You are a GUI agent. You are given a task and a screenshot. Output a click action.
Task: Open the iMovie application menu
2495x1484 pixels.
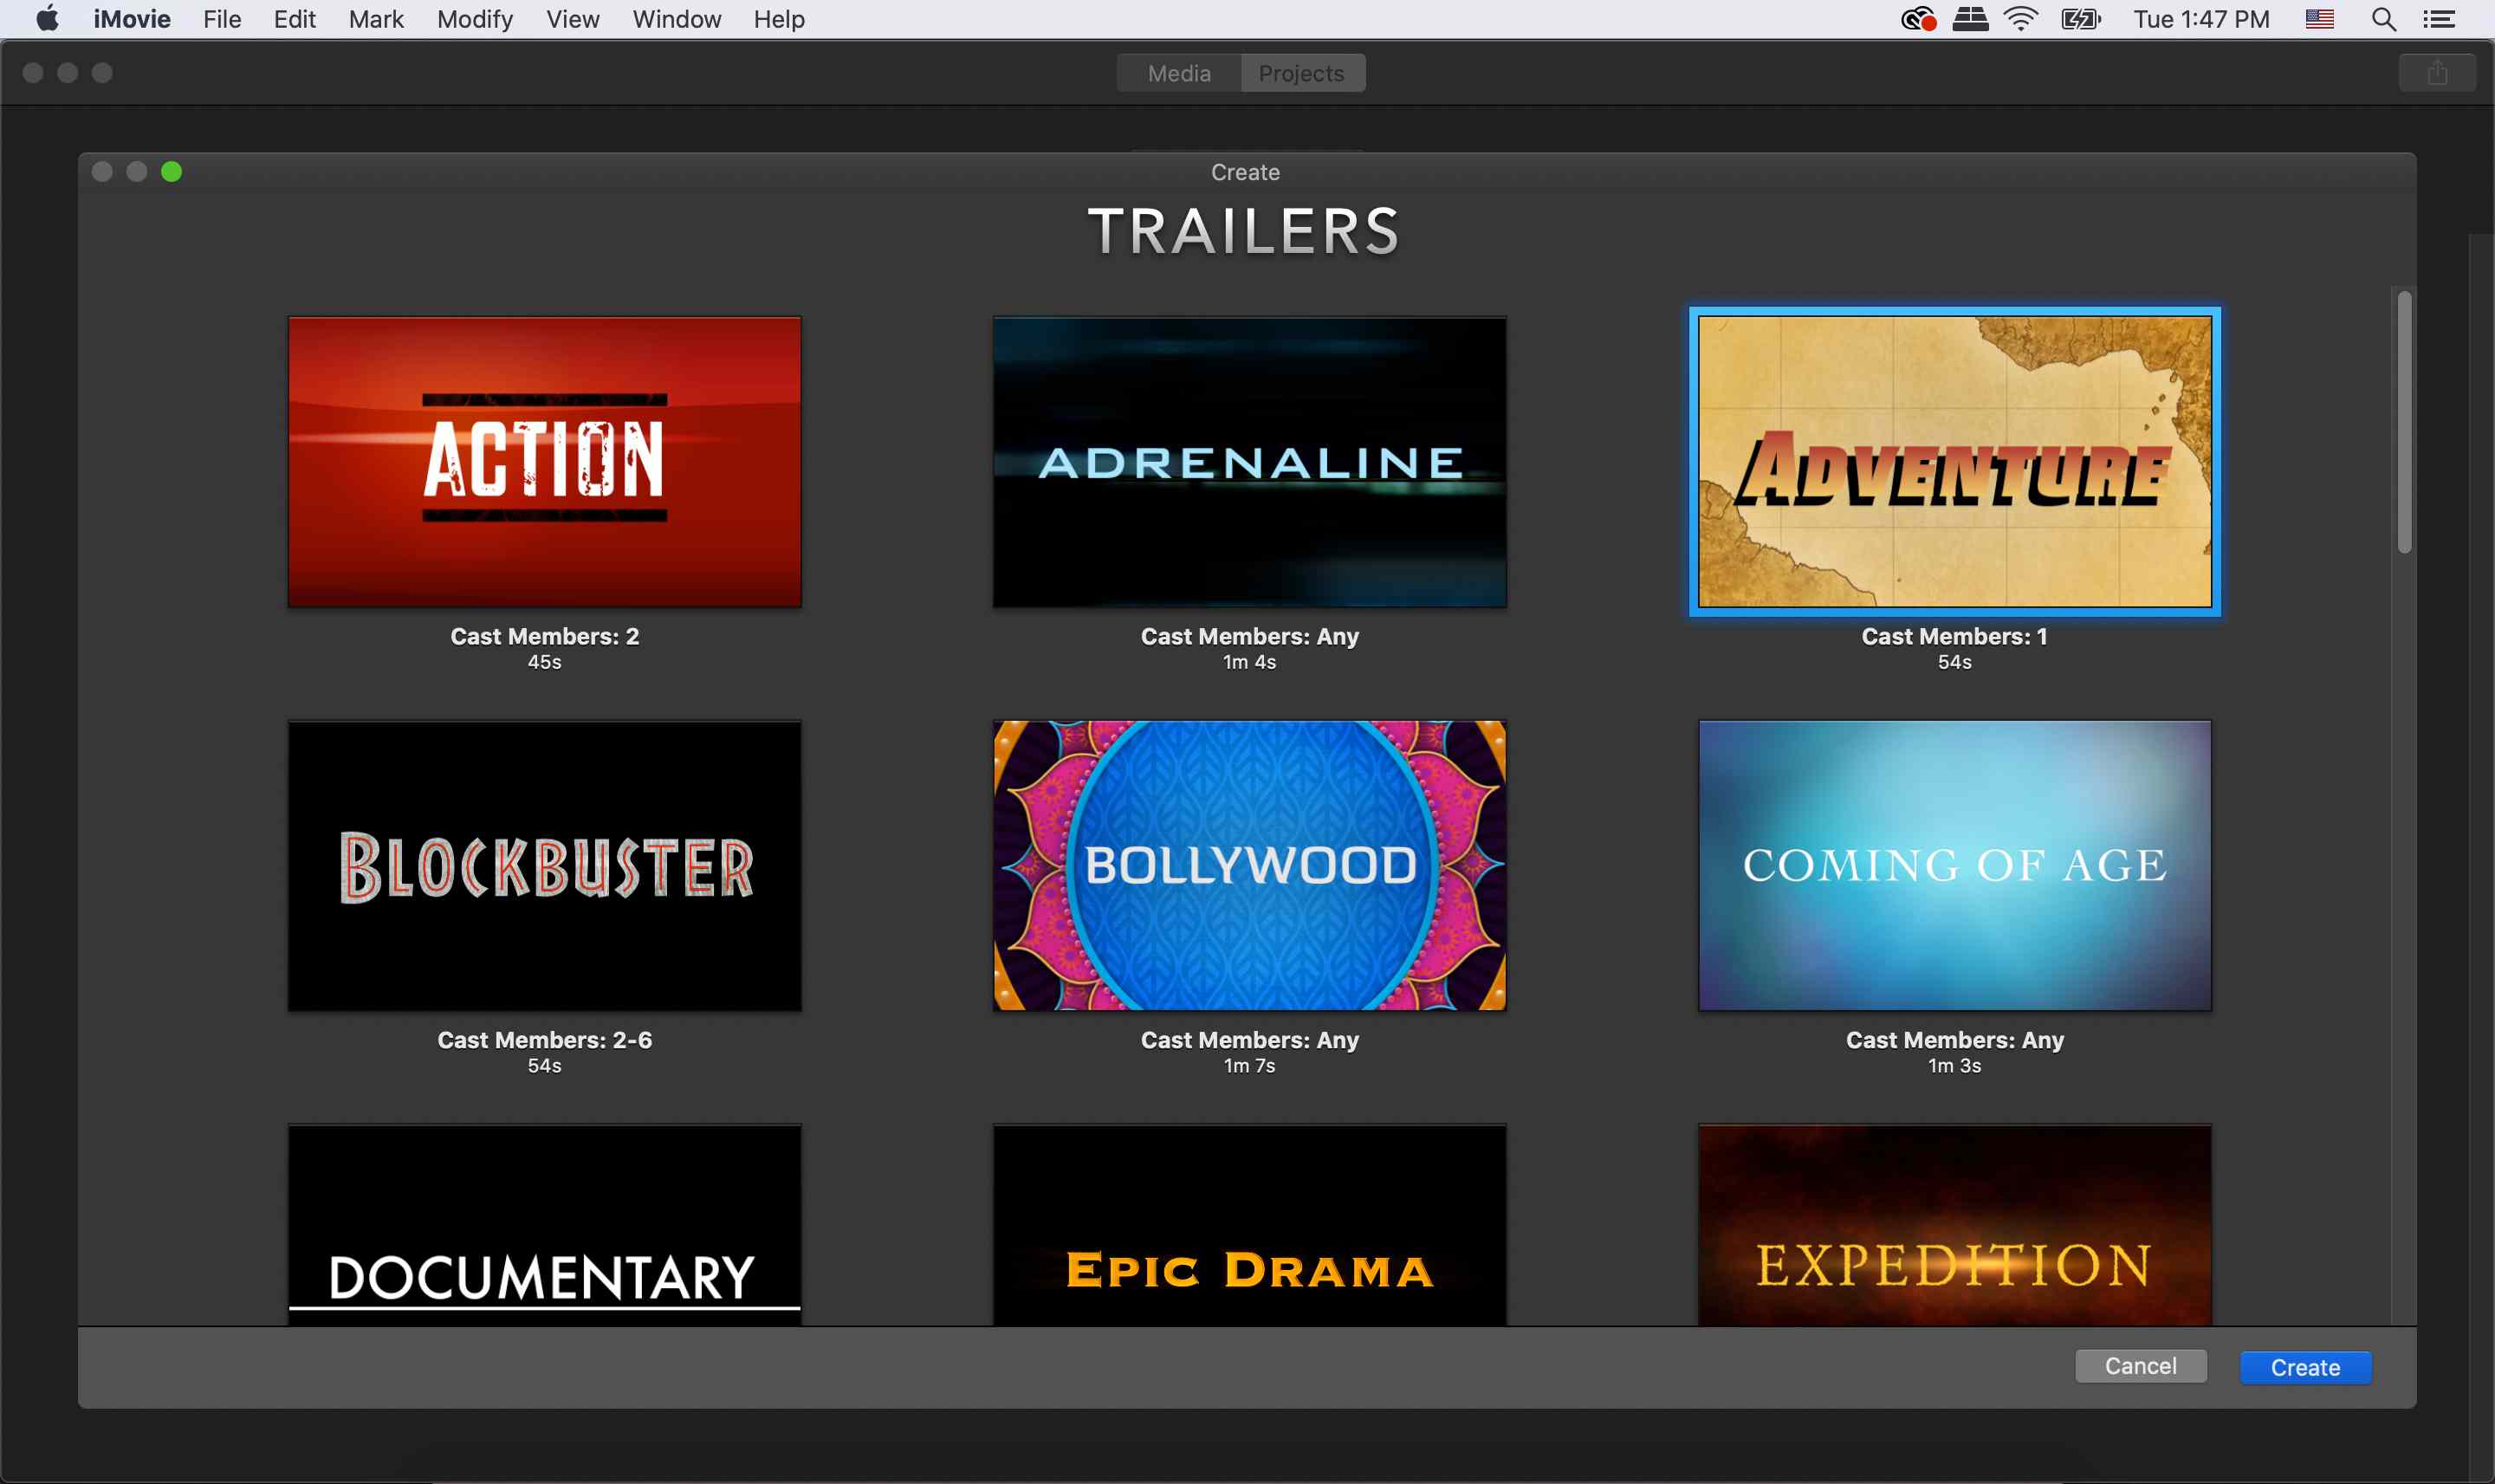pos(132,19)
